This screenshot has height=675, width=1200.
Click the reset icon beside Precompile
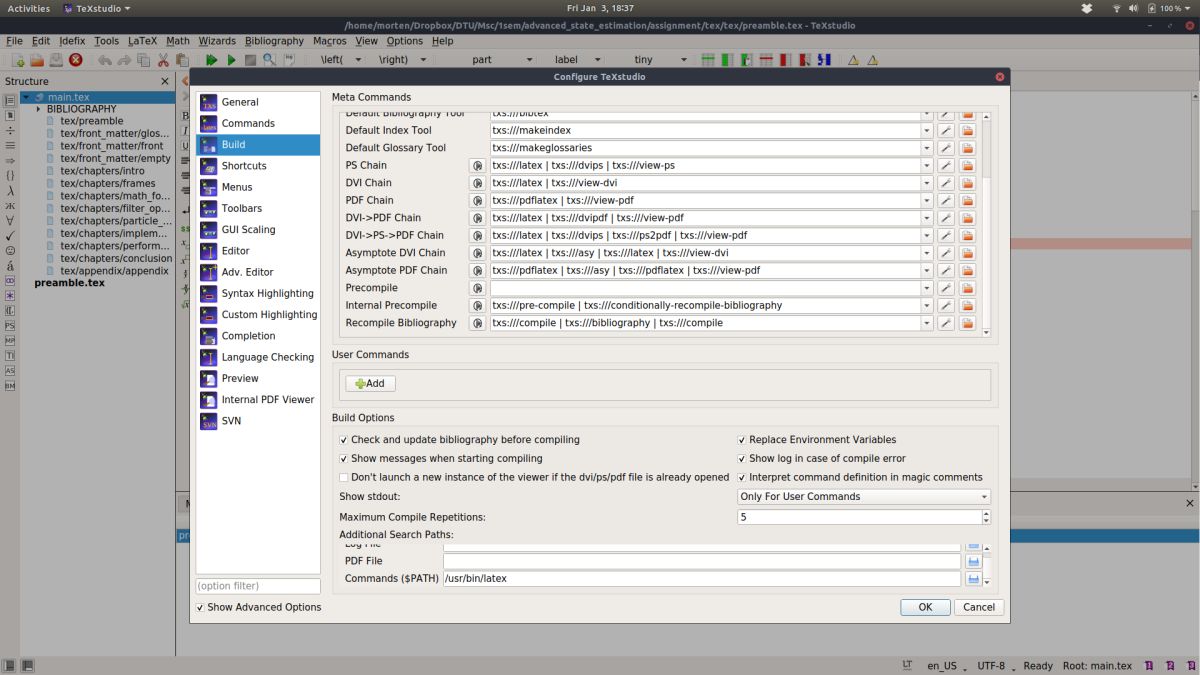pos(478,288)
